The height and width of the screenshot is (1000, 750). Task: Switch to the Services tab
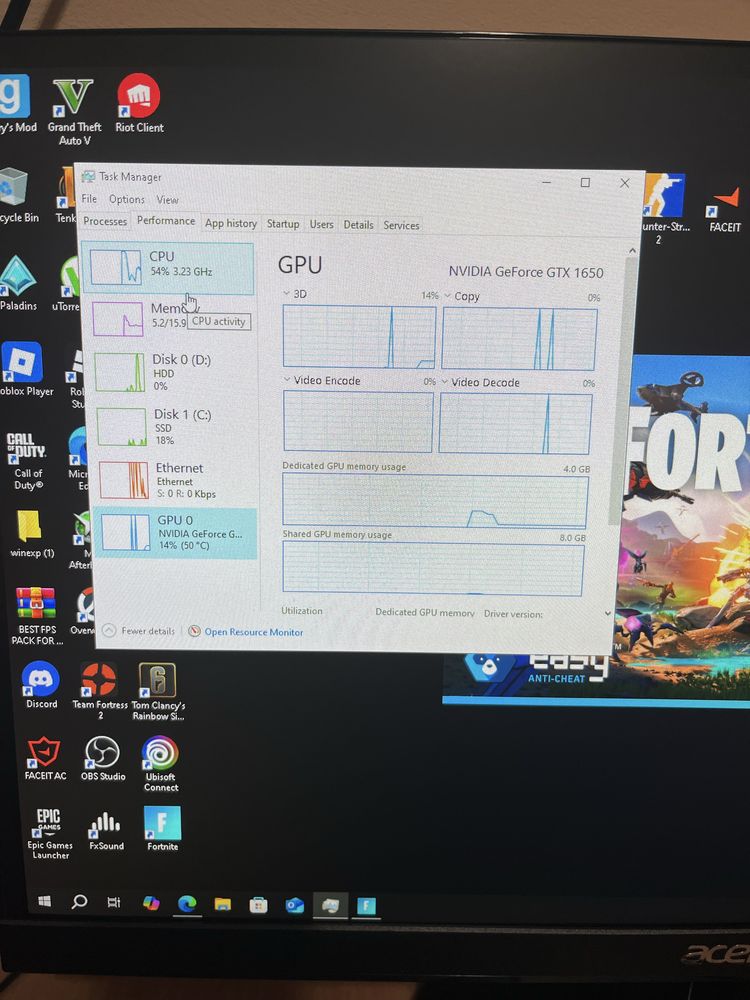[401, 225]
